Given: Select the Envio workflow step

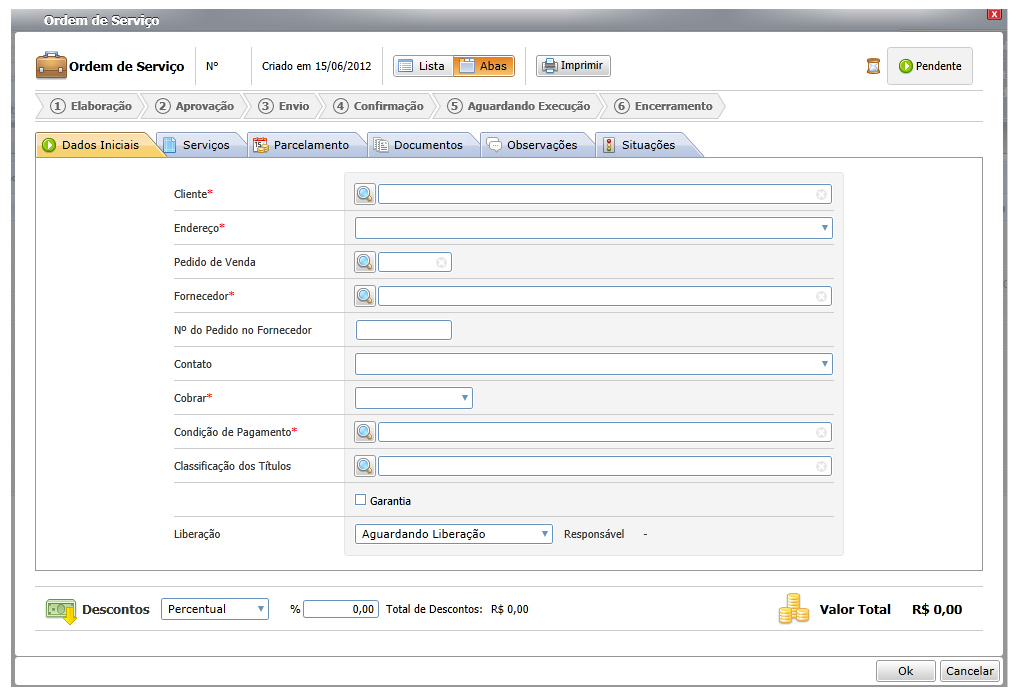Looking at the screenshot, I should 284,106.
